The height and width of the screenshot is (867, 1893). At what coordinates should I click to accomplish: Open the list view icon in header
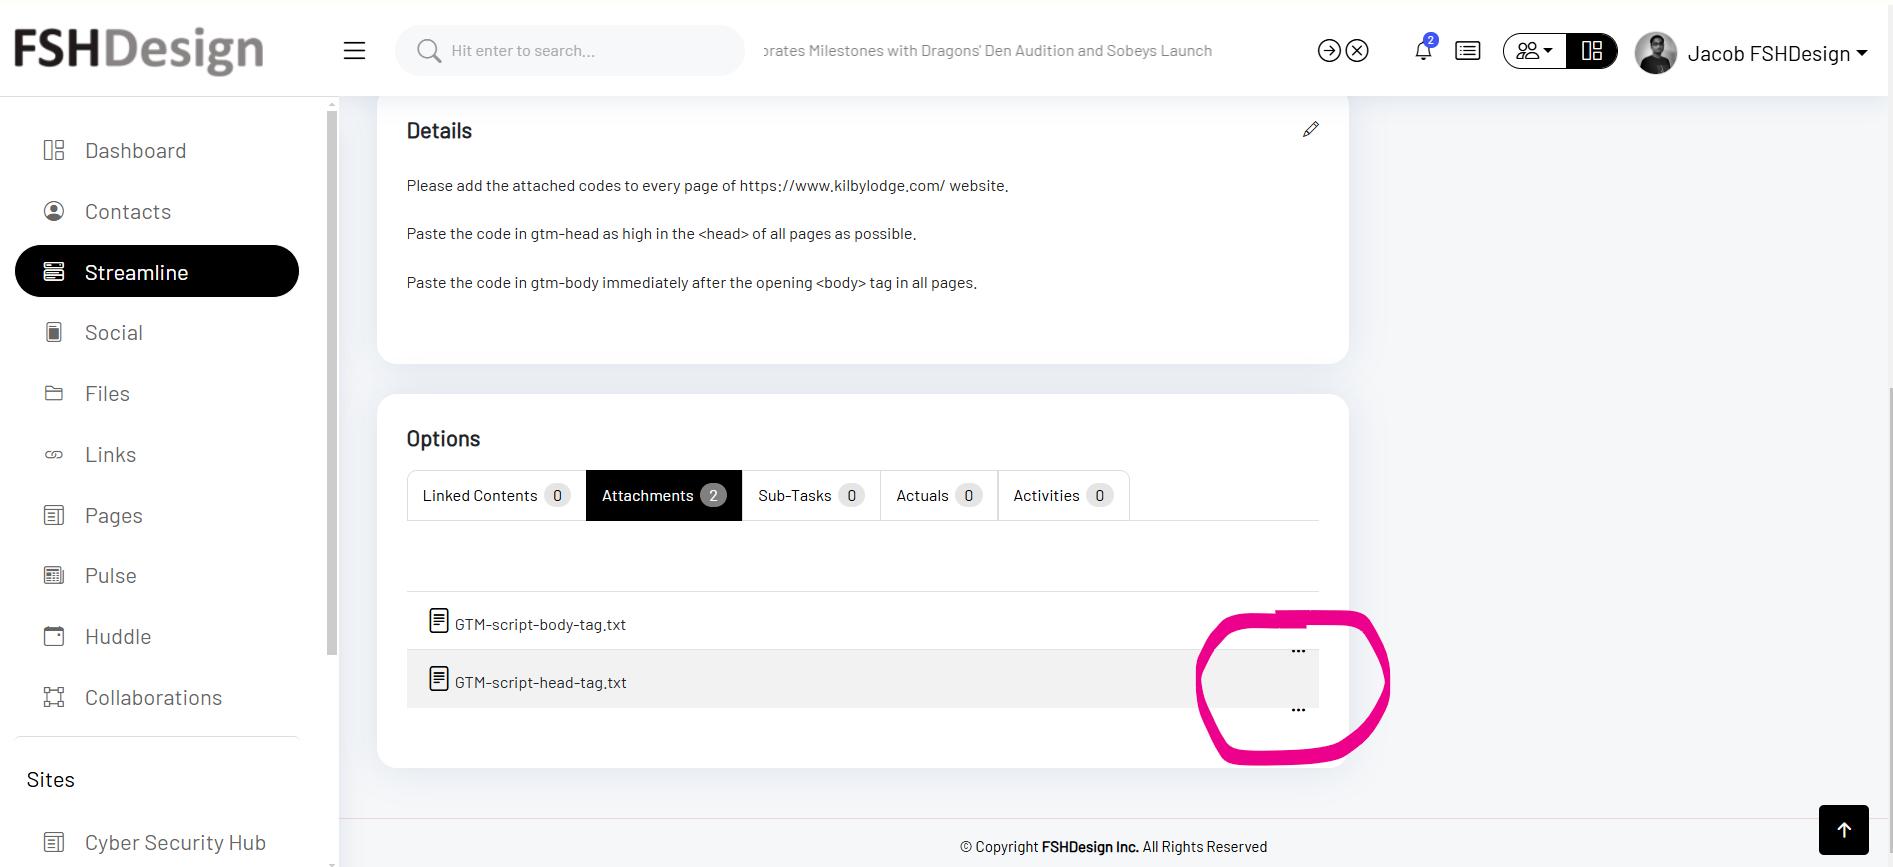[x=1467, y=51]
